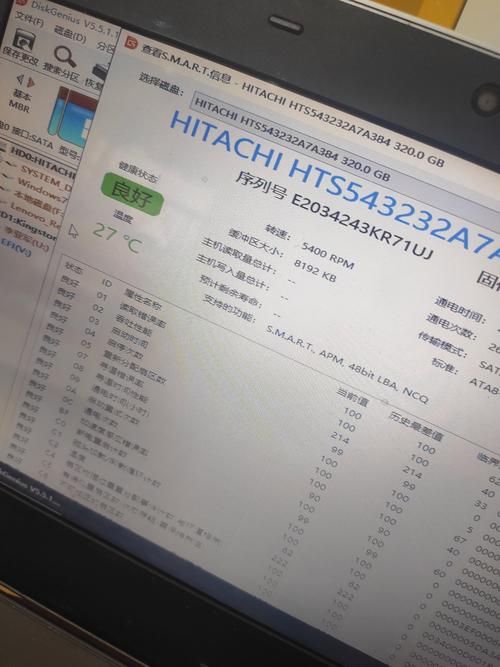The width and height of the screenshot is (500, 667).
Task: Click the 8192 KB buffer size value
Action: [315, 271]
